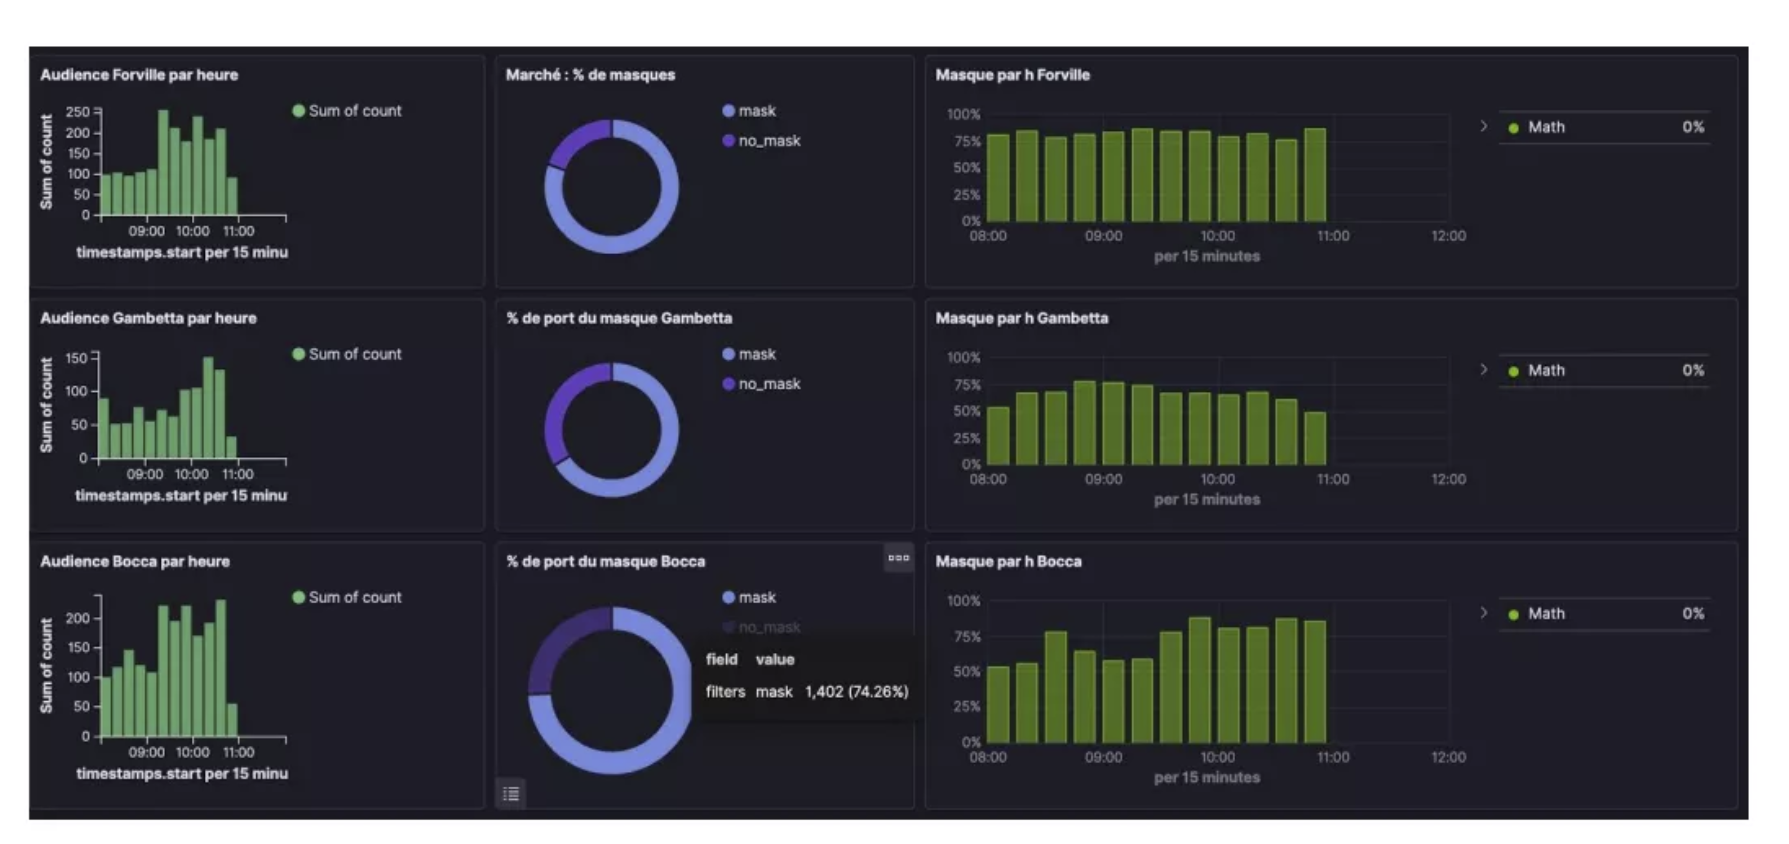Click the green Sum of count swatch in Gambetta
The height and width of the screenshot is (844, 1789).
tap(298, 354)
